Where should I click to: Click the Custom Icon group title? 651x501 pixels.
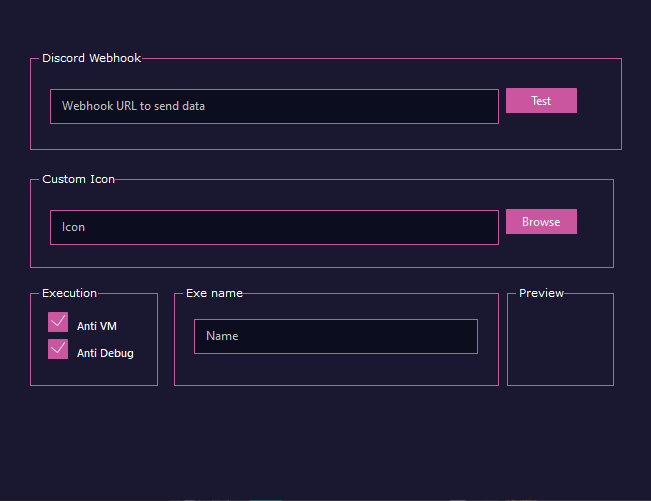coord(78,179)
